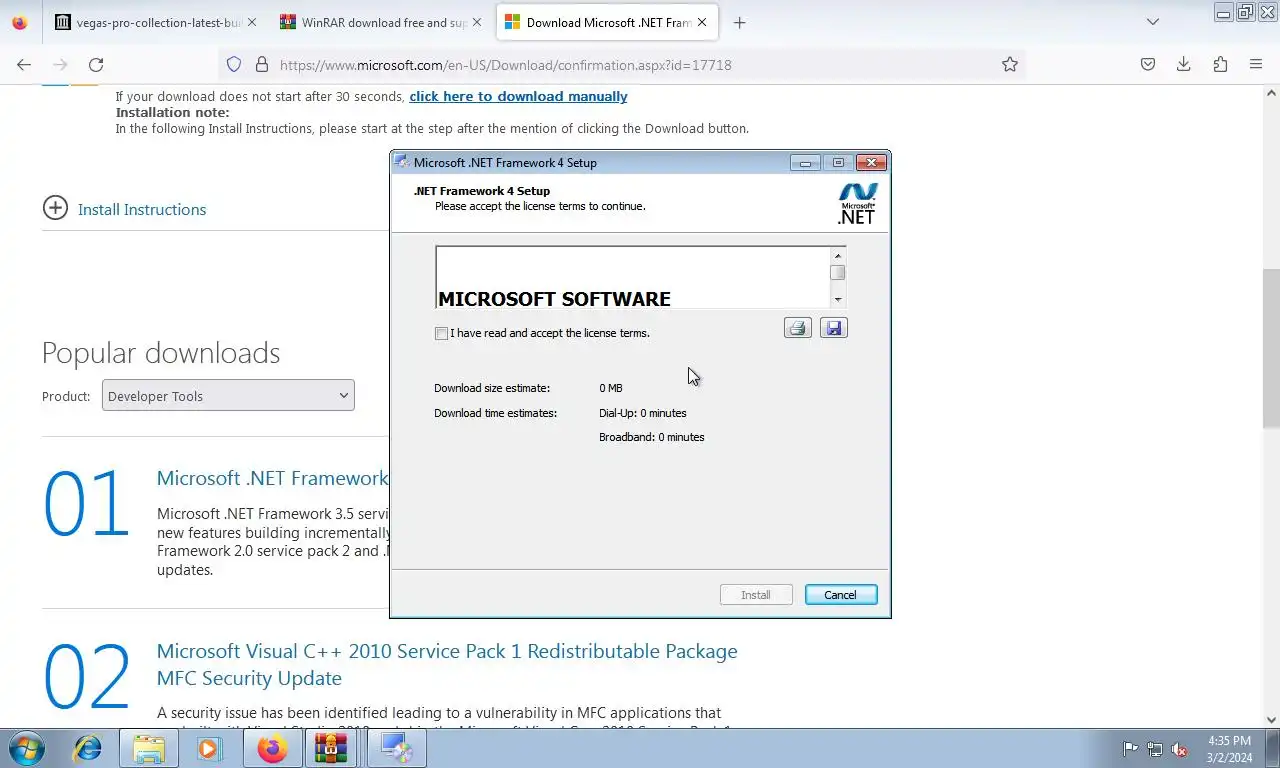Bookmark this page with the star icon
This screenshot has width=1280, height=768.
pos(1010,64)
